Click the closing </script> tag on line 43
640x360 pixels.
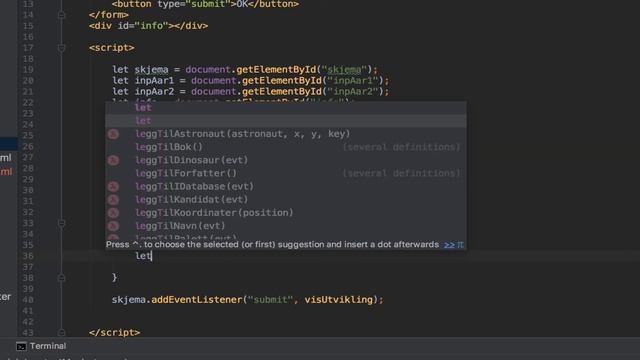114,333
